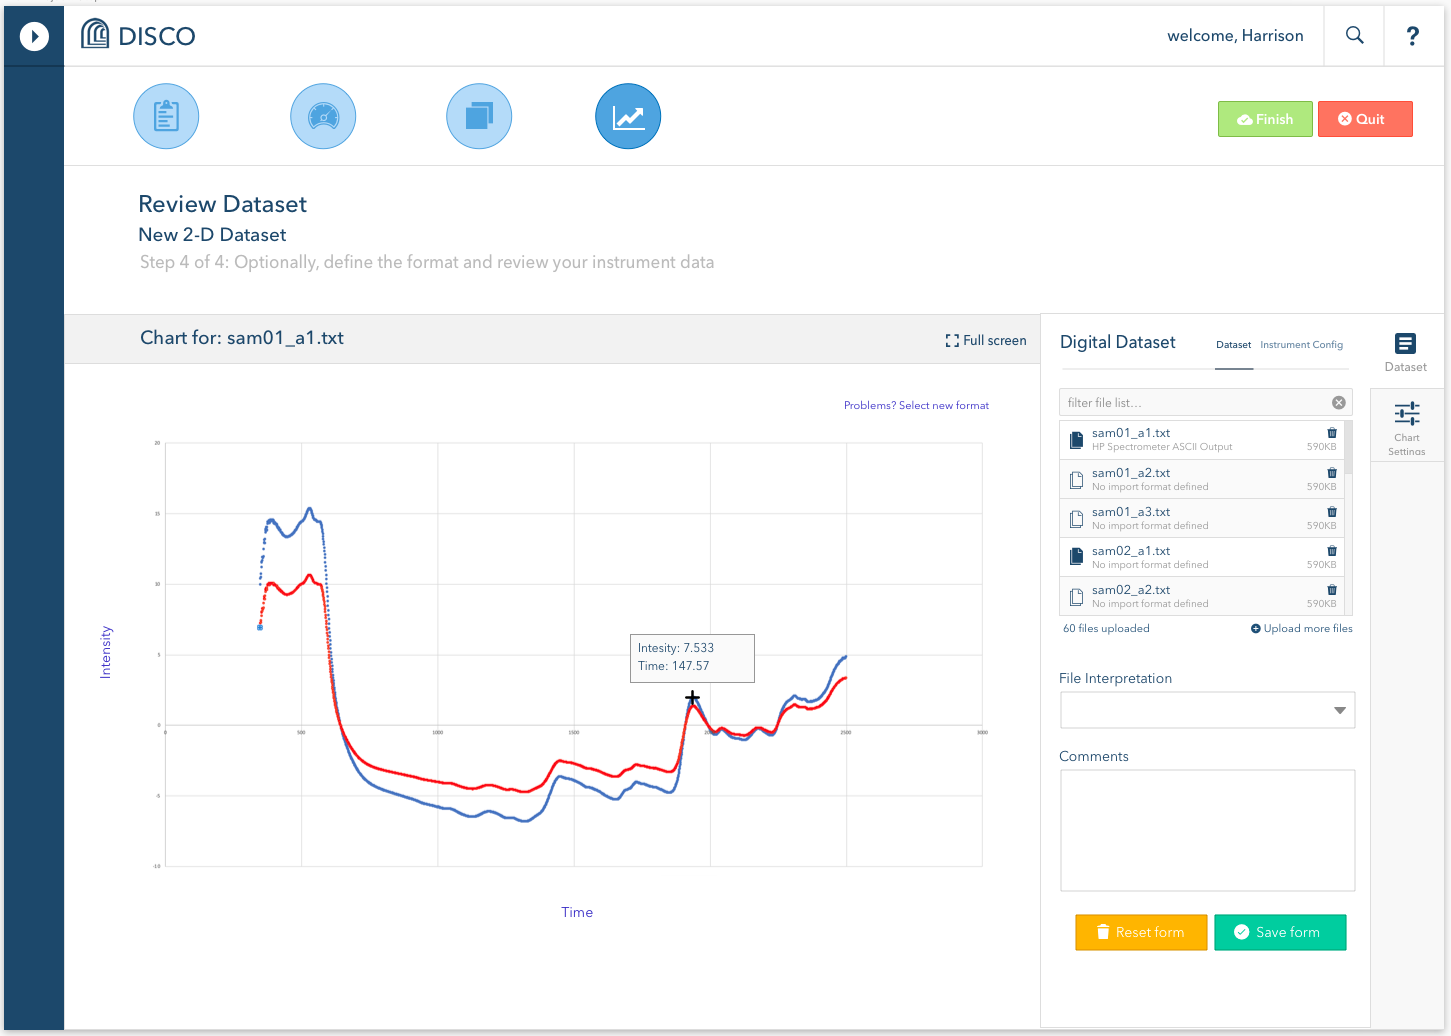Open help with the question mark icon

(1412, 35)
